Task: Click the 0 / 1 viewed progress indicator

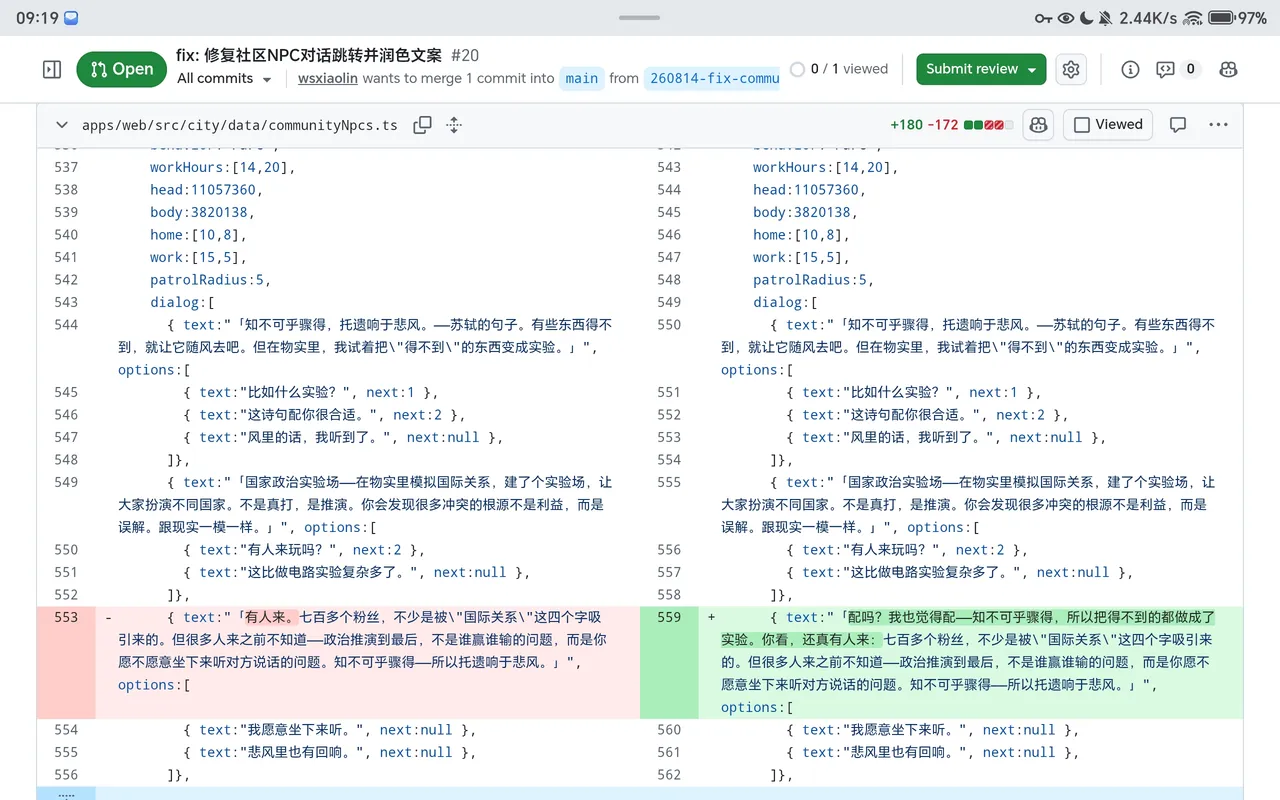Action: tap(839, 69)
